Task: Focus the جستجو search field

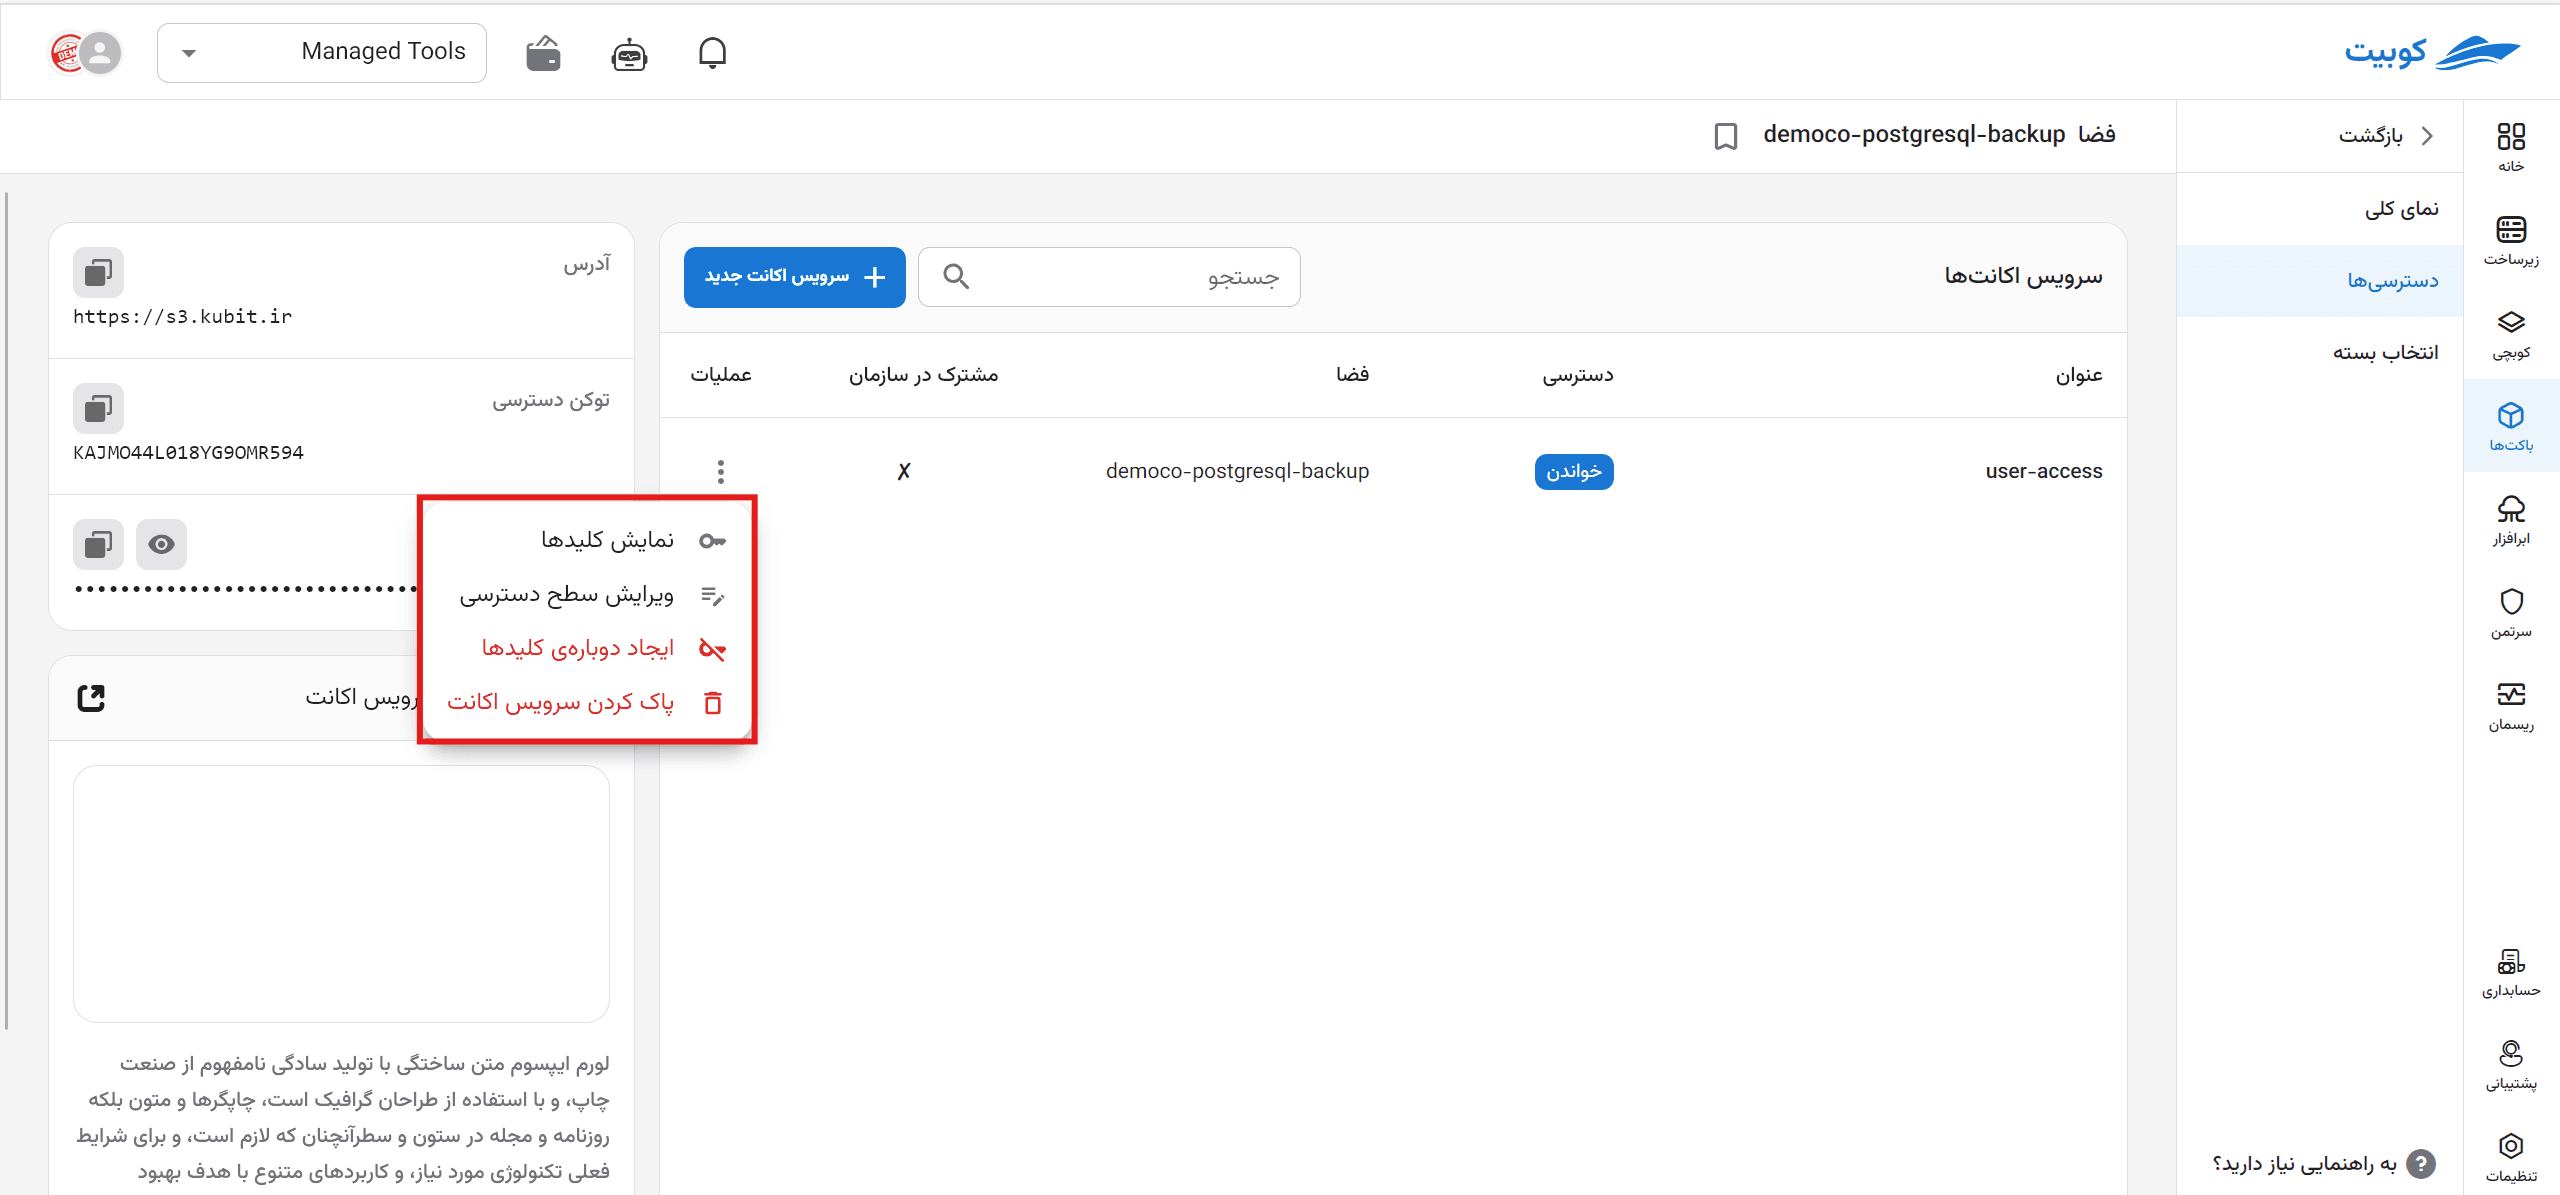Action: (x=1109, y=277)
